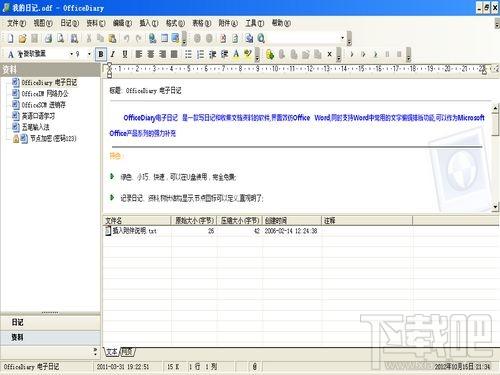
Task: Center-align the text
Action: coord(151,54)
